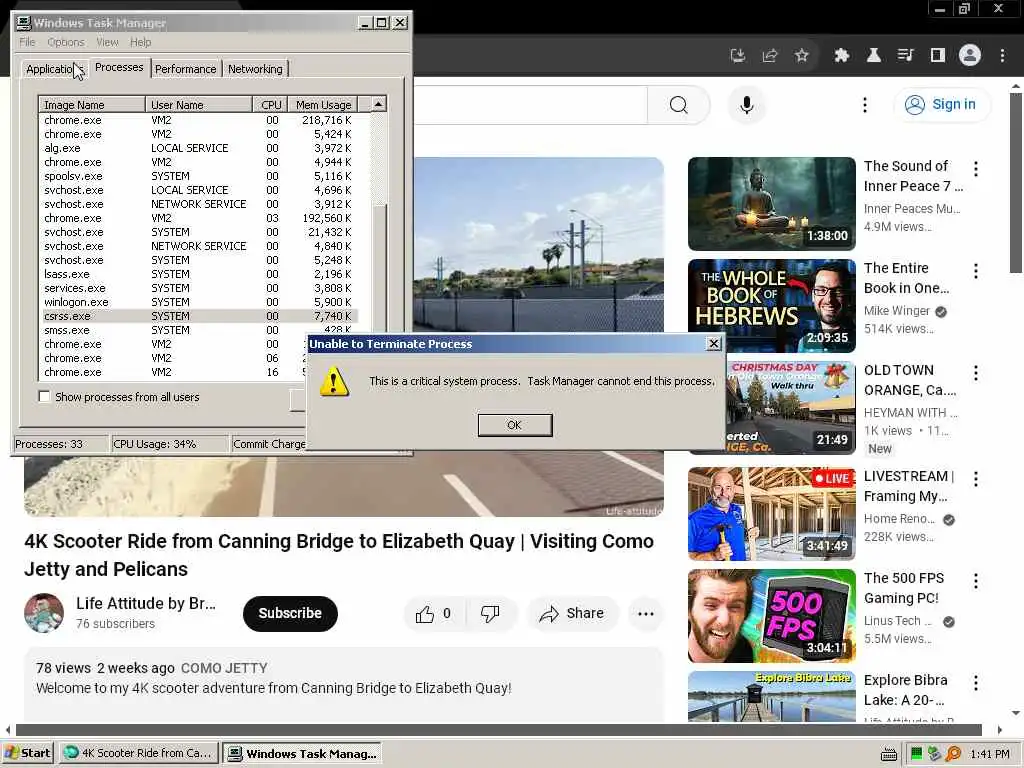Select alg.exe process row
Screen dimensions: 1024x768
pos(198,148)
